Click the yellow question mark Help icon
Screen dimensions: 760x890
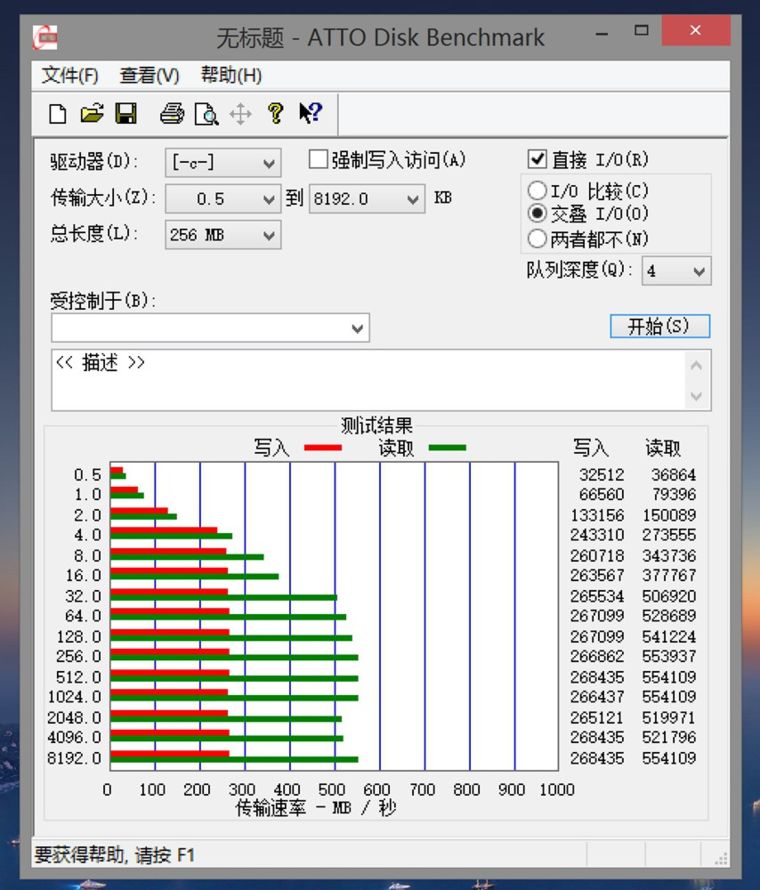click(276, 114)
